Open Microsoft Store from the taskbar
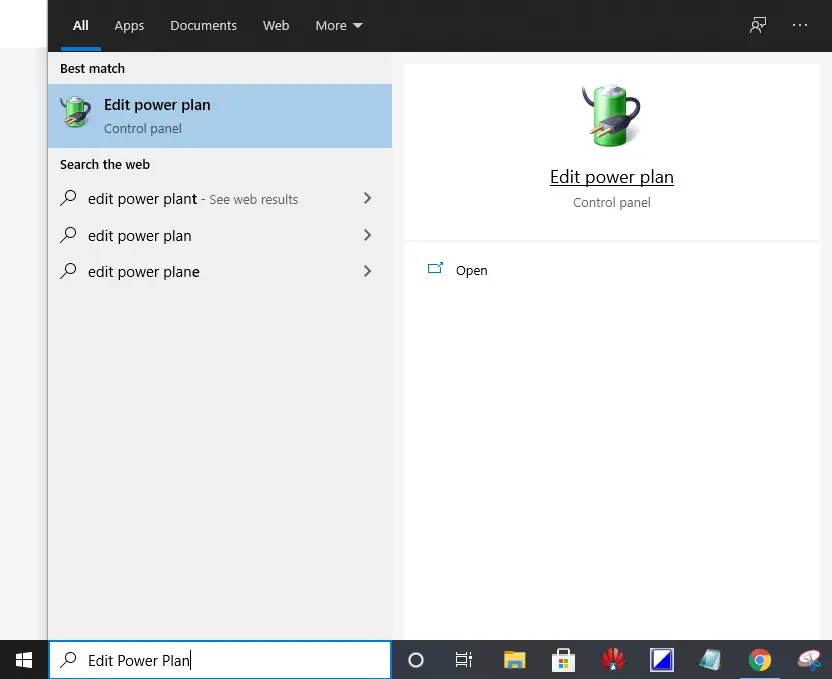The width and height of the screenshot is (832, 679). pos(563,660)
